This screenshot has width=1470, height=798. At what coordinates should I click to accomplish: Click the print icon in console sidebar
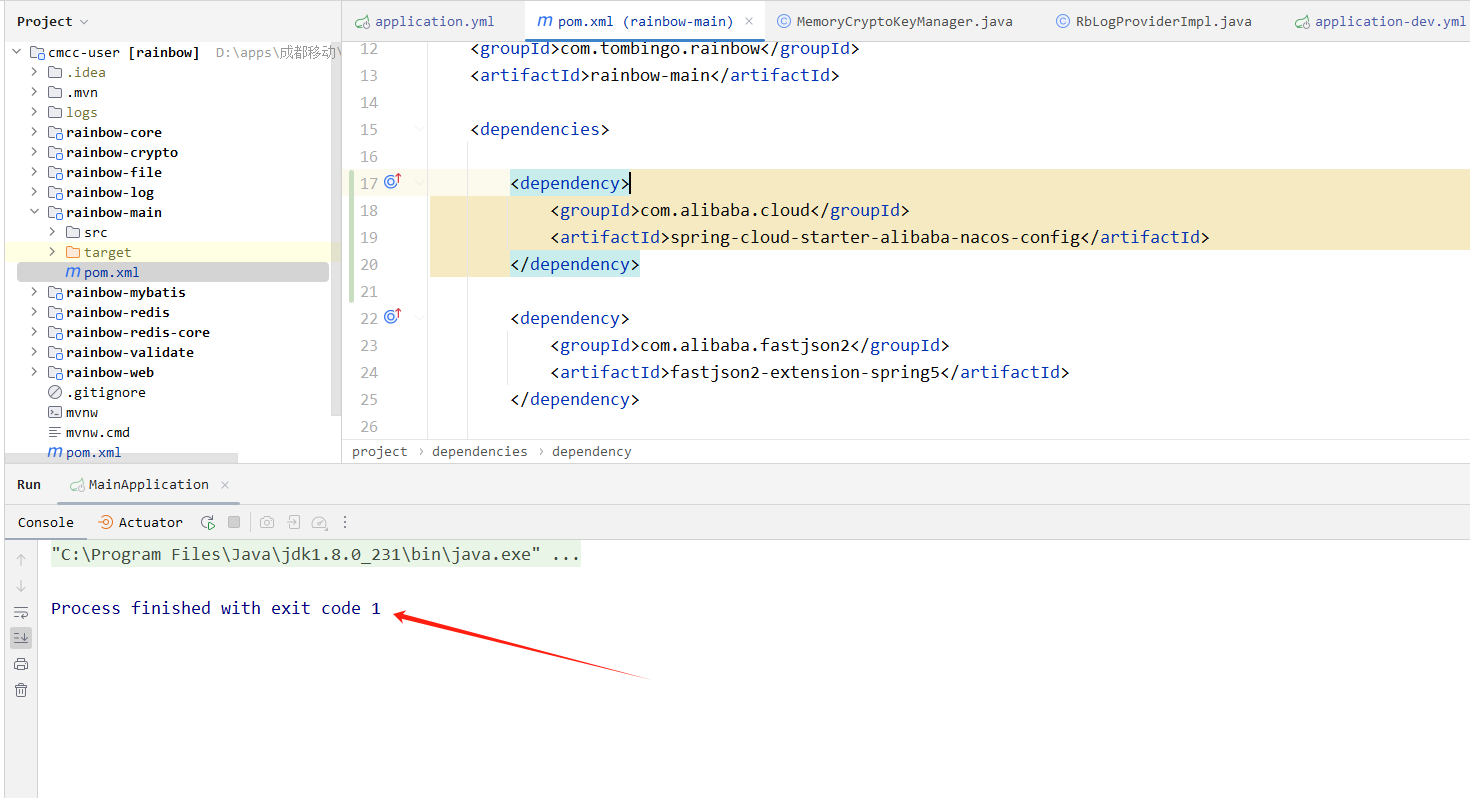coord(21,664)
